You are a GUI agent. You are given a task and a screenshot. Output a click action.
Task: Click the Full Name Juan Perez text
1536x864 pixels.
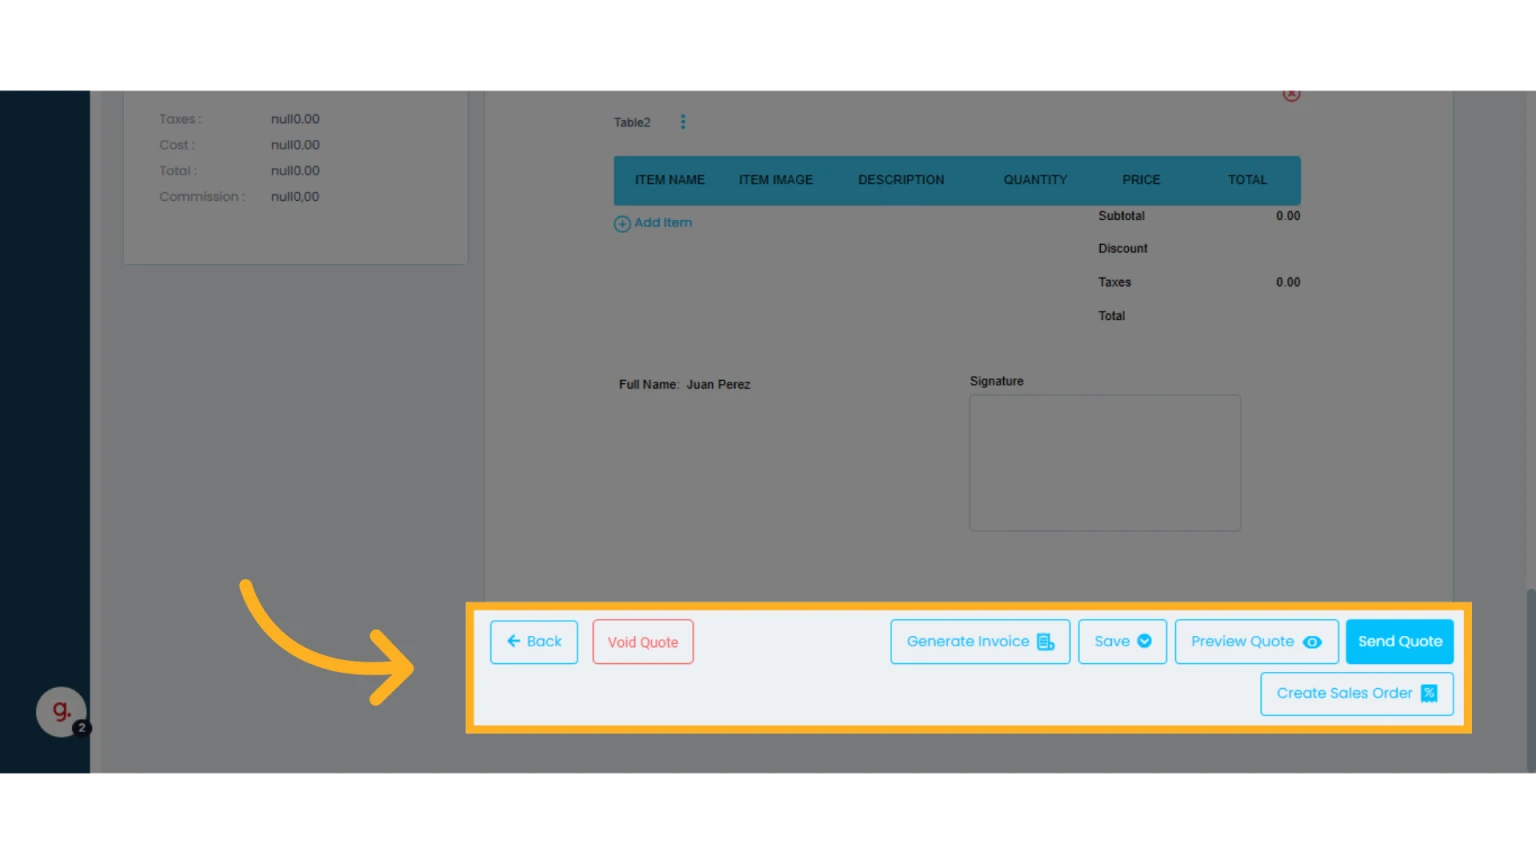point(684,385)
